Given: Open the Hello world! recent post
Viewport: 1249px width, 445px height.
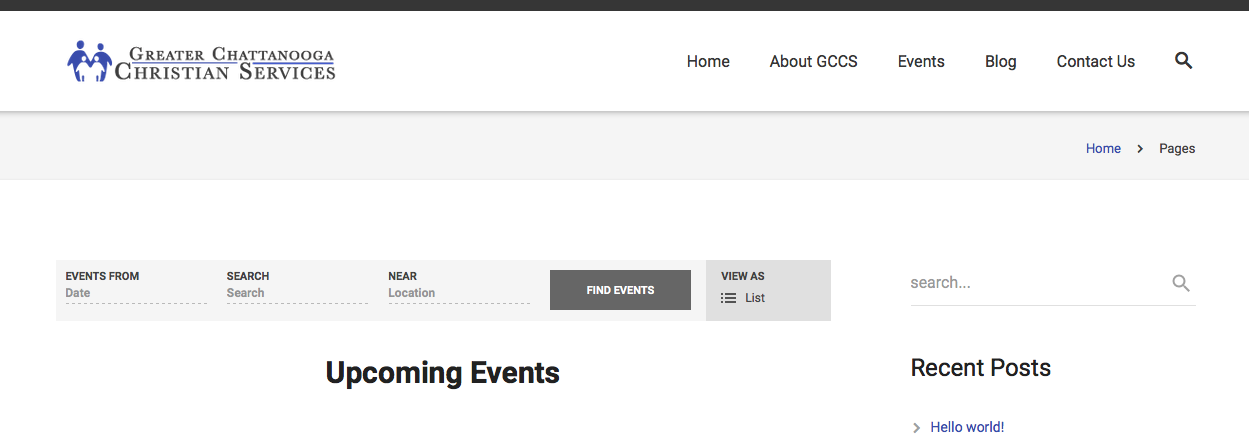Looking at the screenshot, I should pyautogui.click(x=967, y=427).
